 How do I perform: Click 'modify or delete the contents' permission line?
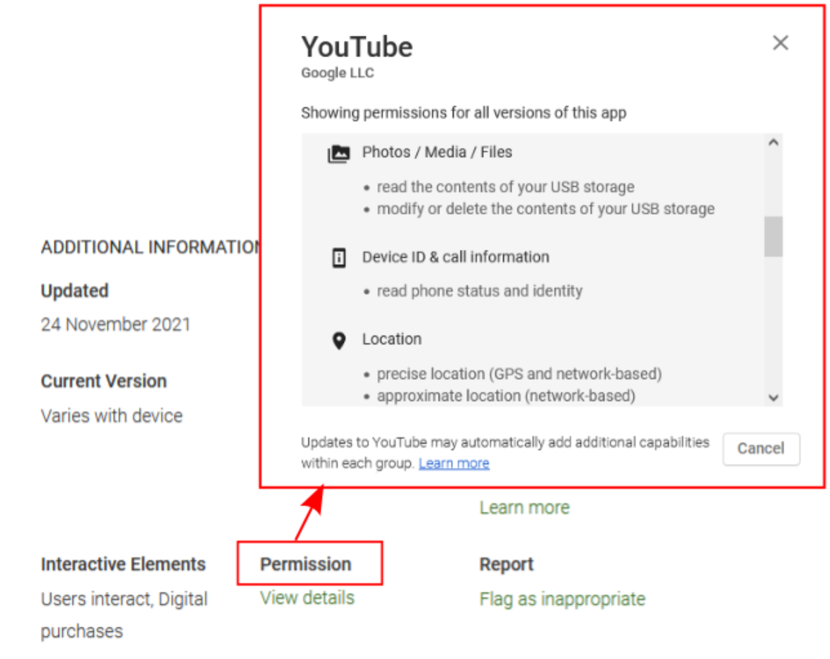click(546, 209)
